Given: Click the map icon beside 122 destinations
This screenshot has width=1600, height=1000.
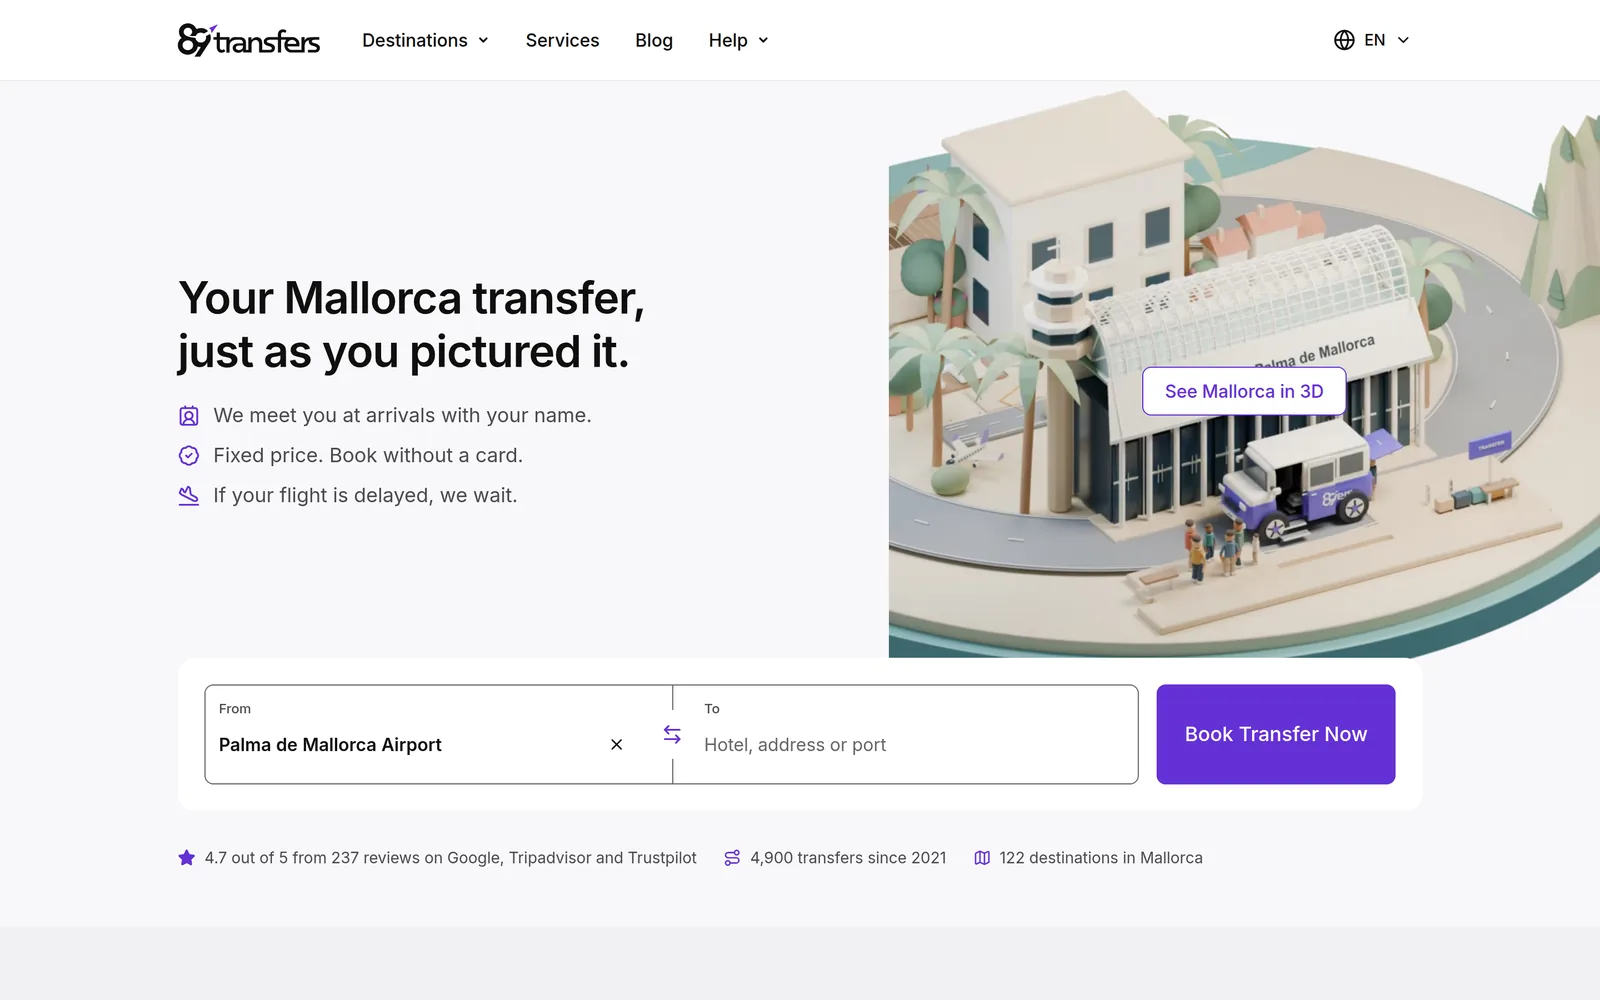Looking at the screenshot, I should point(982,858).
